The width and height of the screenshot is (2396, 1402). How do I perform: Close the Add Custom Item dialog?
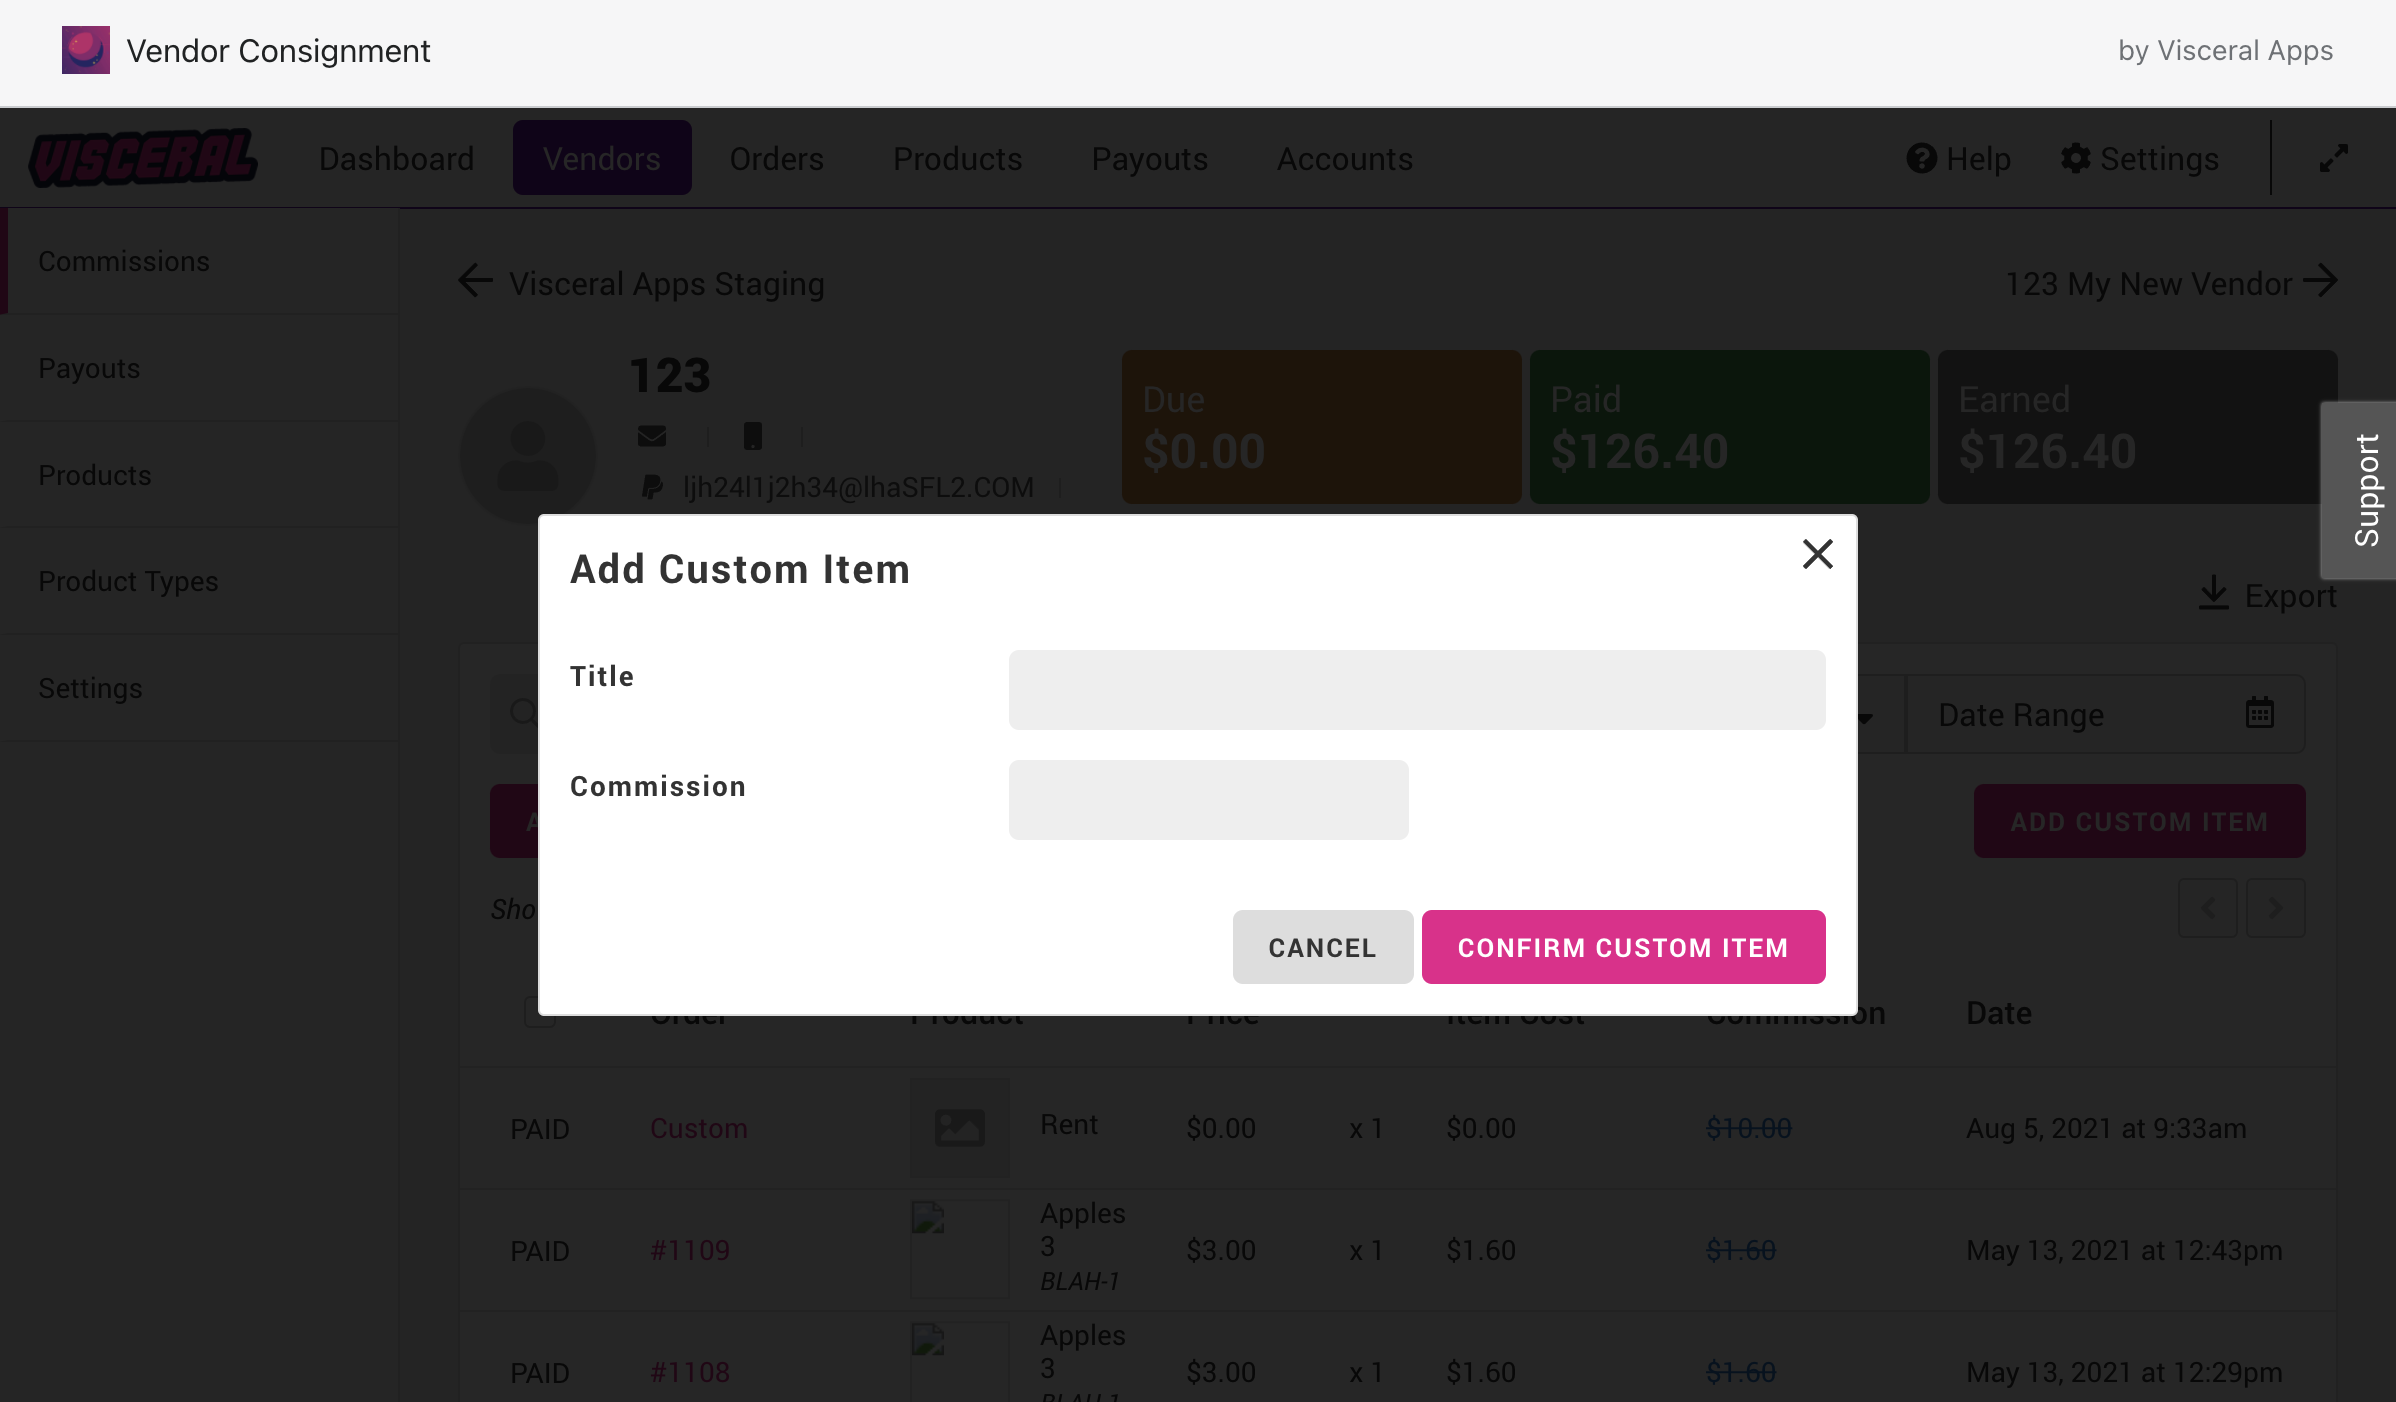(x=1817, y=554)
